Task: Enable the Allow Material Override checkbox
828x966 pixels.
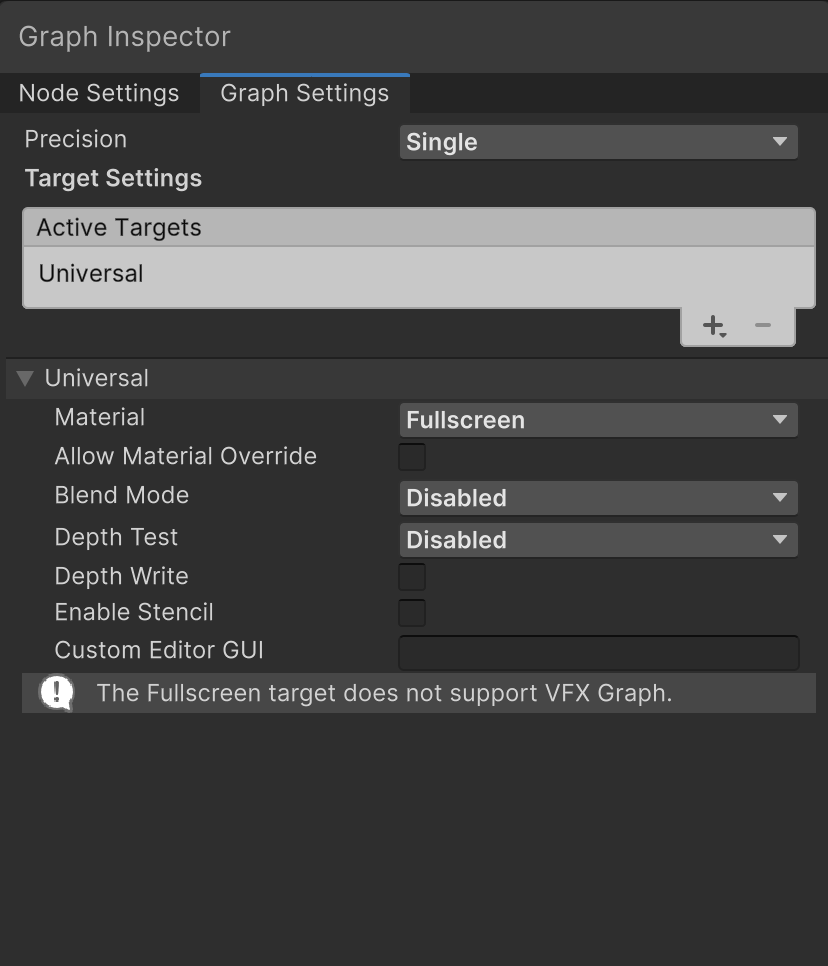Action: coord(412,457)
